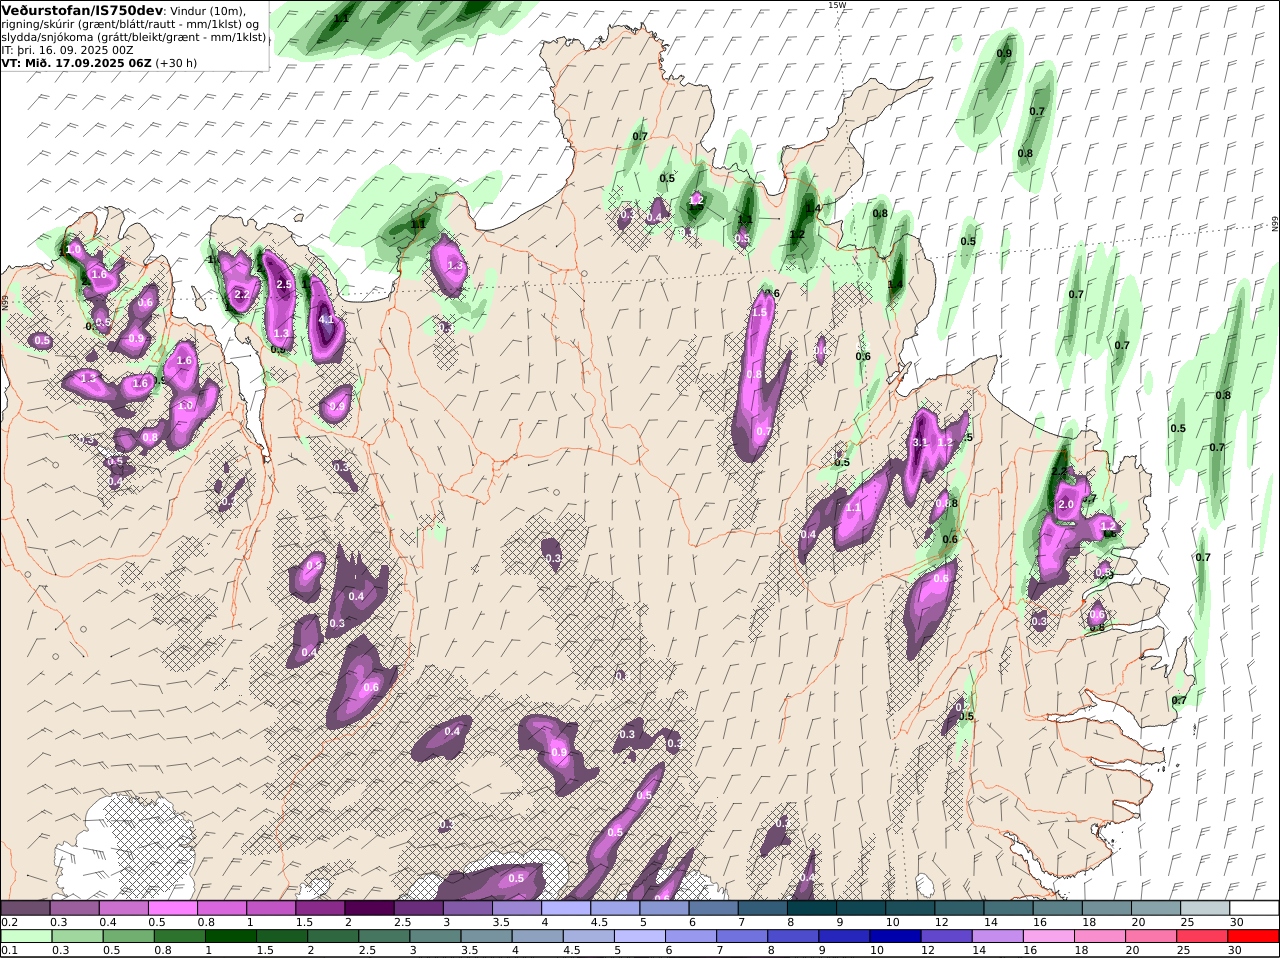Select the 0.2 label in the snow legend

[9, 922]
